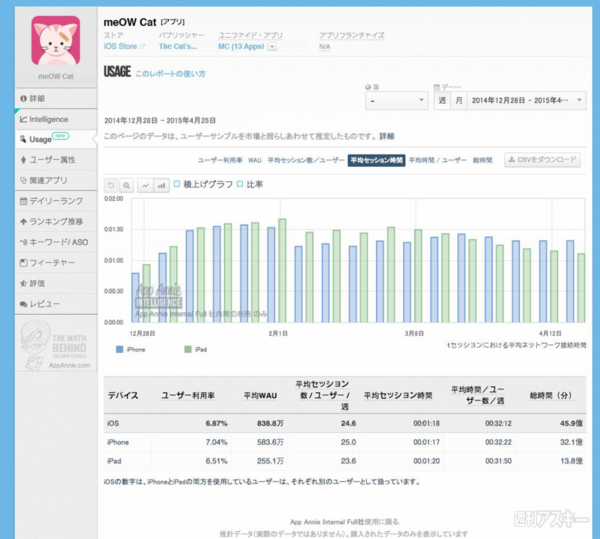This screenshot has height=539, width=600.
Task: Click the meOW Cat app icon
Action: click(x=55, y=41)
